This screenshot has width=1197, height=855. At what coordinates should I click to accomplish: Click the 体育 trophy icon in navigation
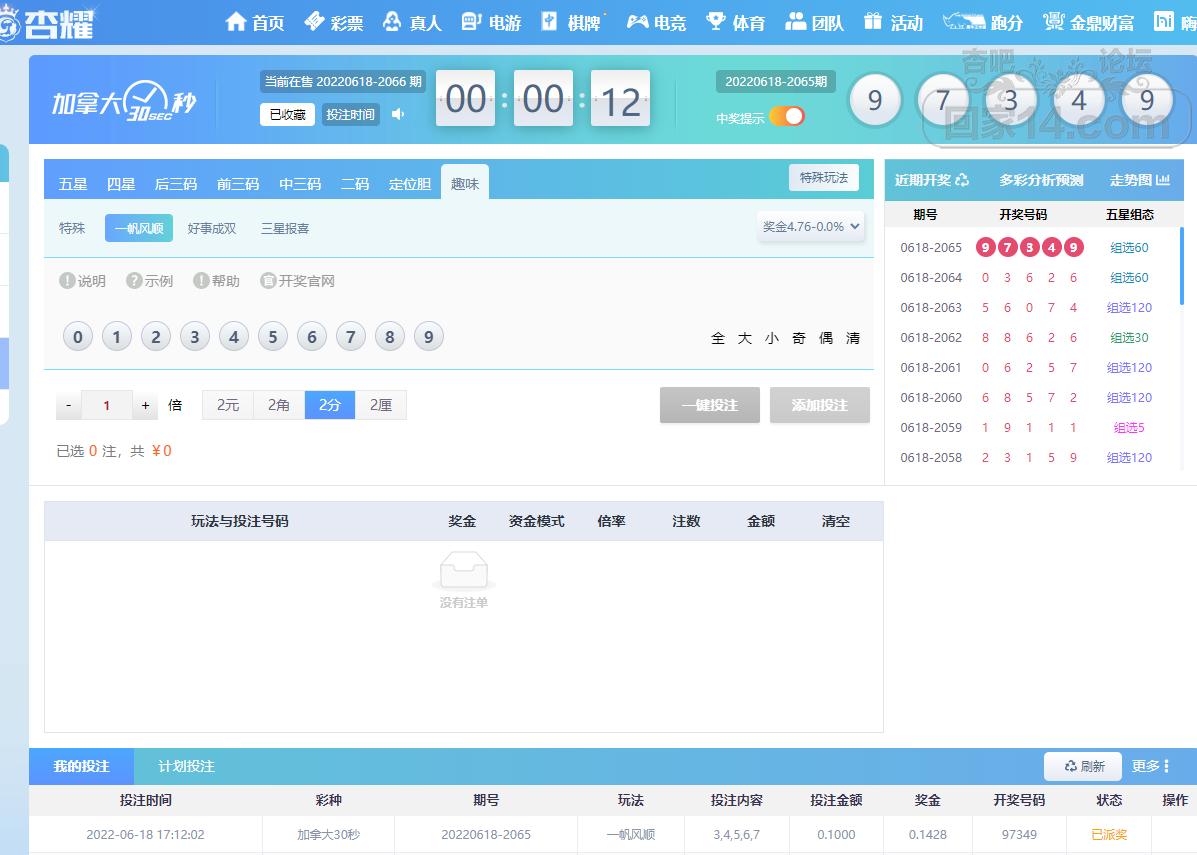pos(715,22)
